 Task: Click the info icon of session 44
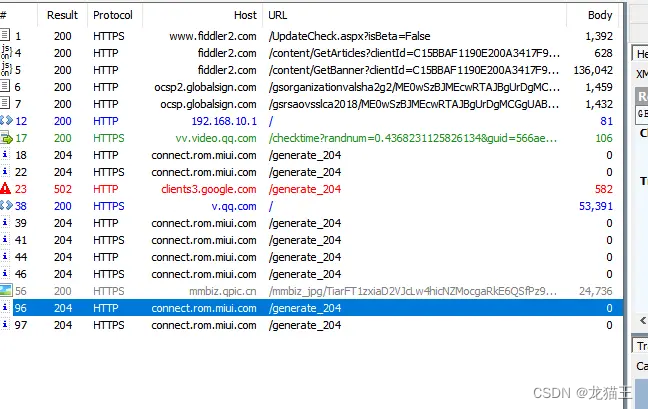point(5,256)
